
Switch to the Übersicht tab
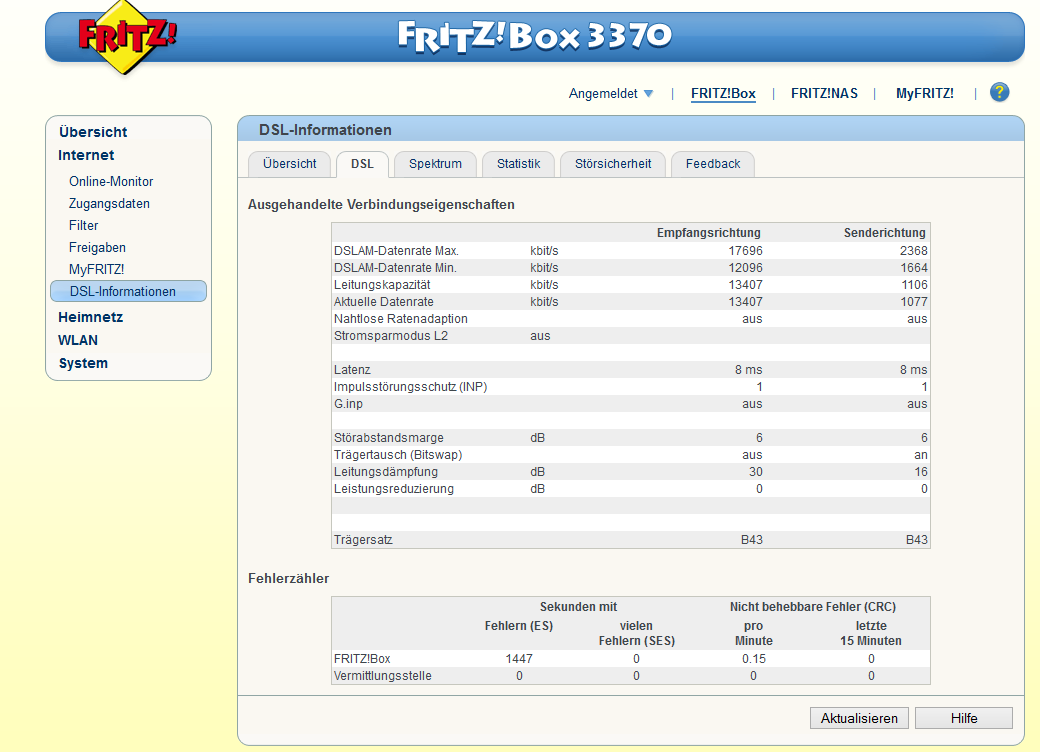pyautogui.click(x=289, y=164)
